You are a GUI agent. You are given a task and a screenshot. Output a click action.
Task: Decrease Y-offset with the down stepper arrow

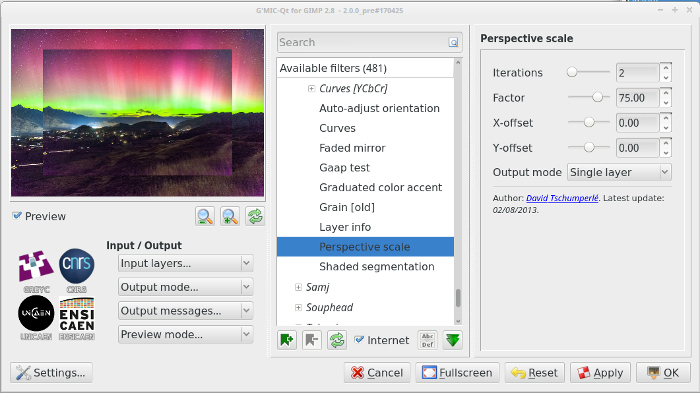point(666,153)
